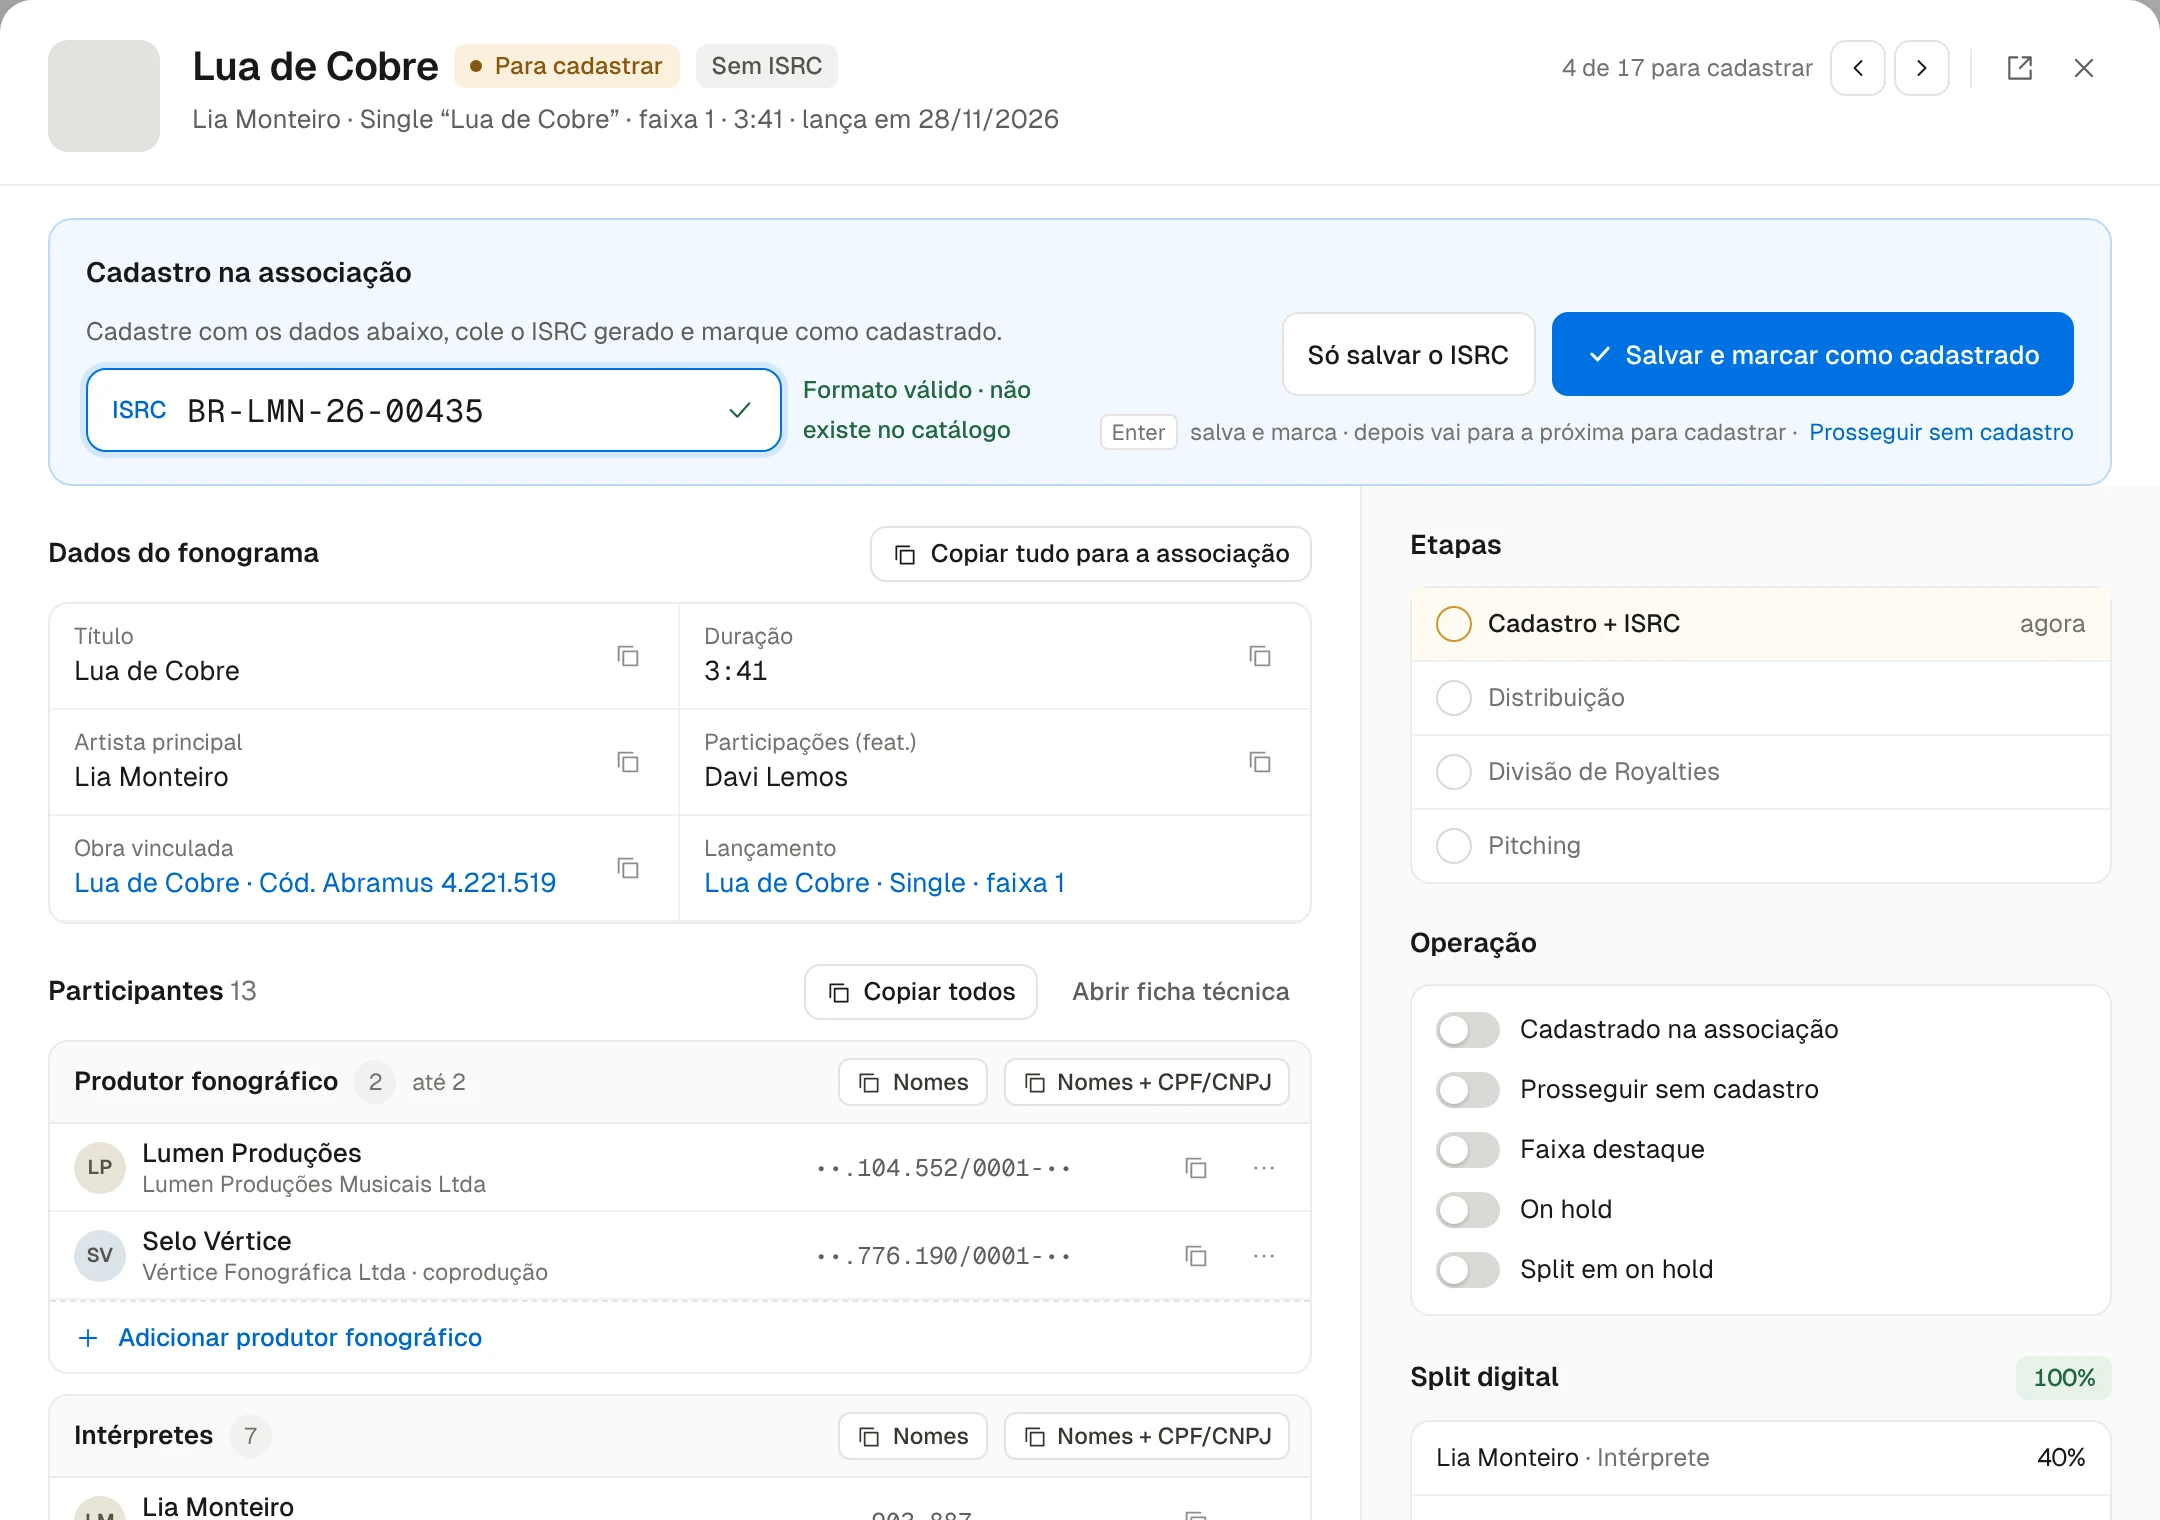
Task: Turn on Faixa destaque switch
Action: coord(1467,1150)
